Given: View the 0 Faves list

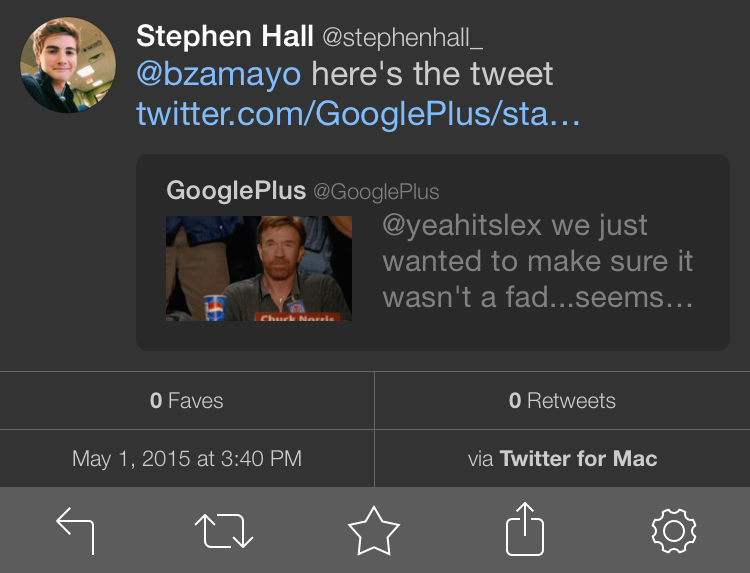Looking at the screenshot, I should tap(187, 401).
